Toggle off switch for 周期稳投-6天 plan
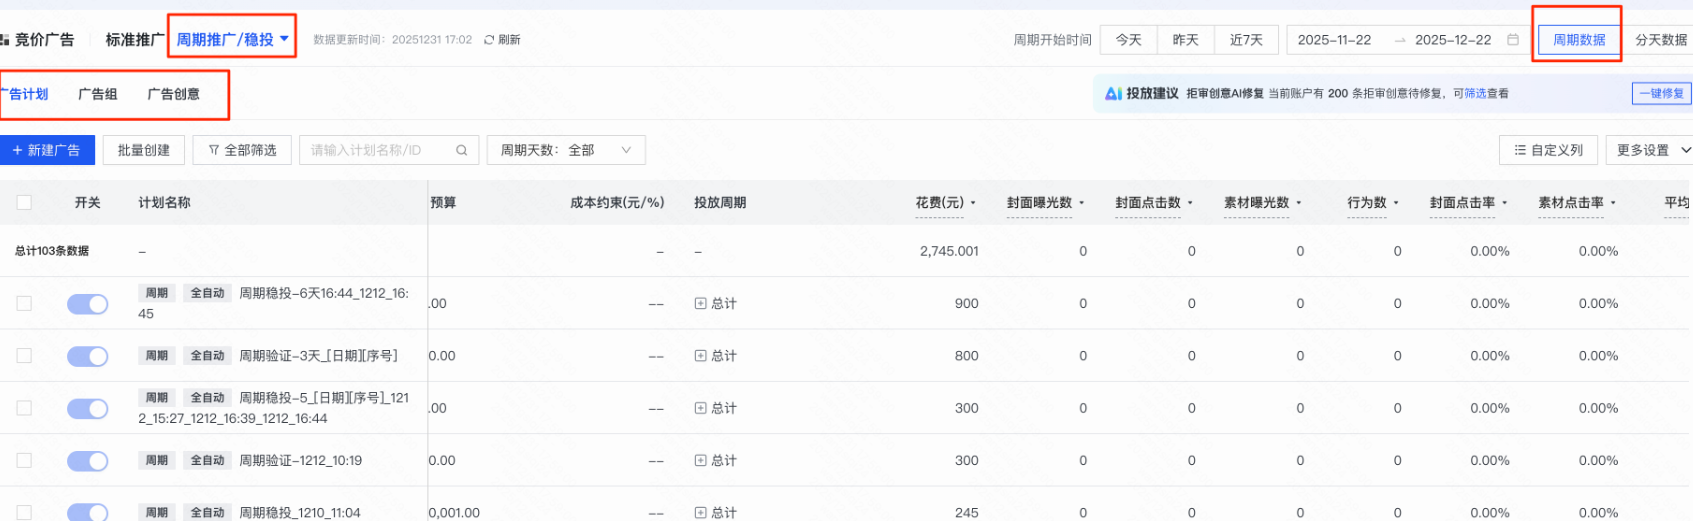 pos(88,304)
